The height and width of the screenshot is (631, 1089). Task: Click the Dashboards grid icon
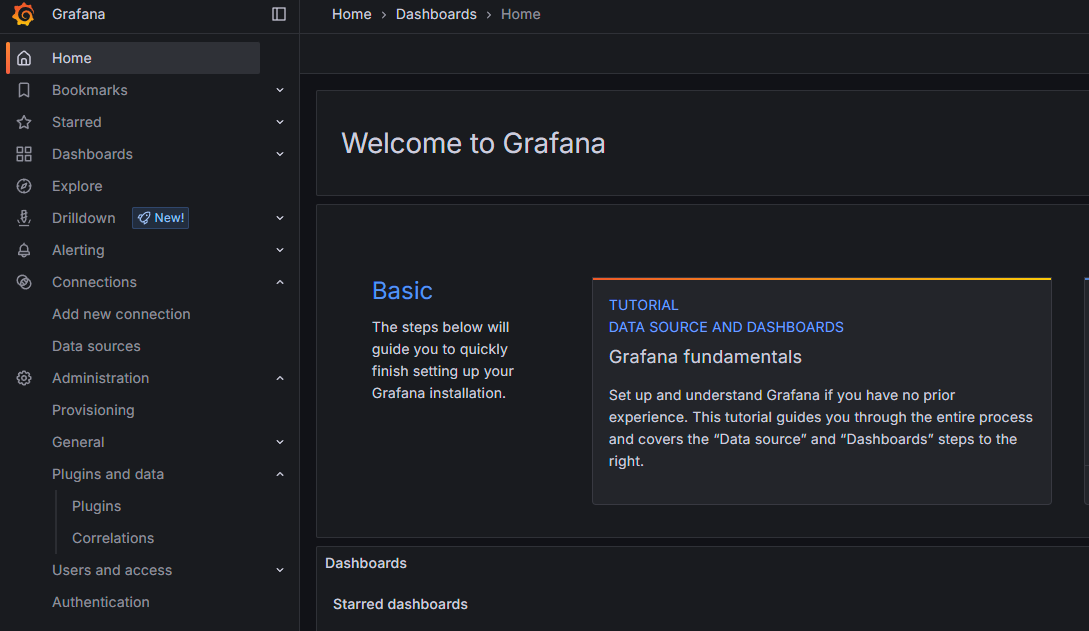tap(24, 154)
